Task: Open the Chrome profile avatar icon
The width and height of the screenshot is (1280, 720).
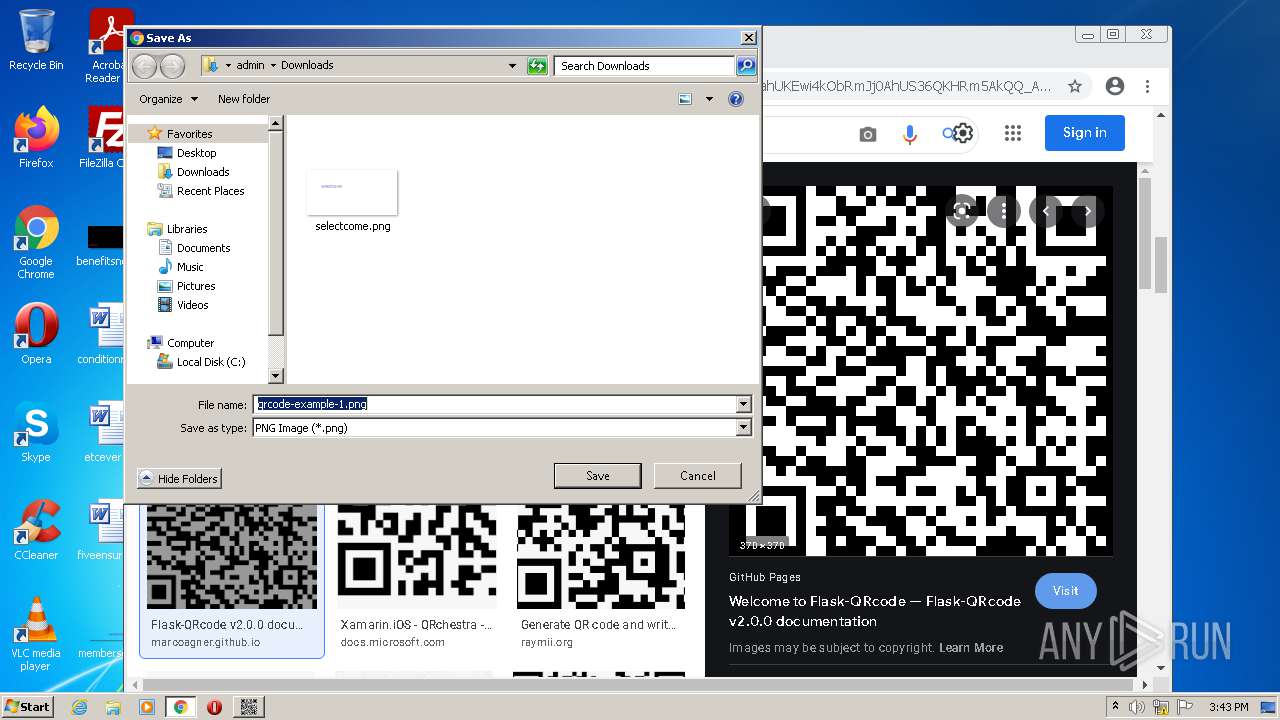Action: [x=1115, y=86]
